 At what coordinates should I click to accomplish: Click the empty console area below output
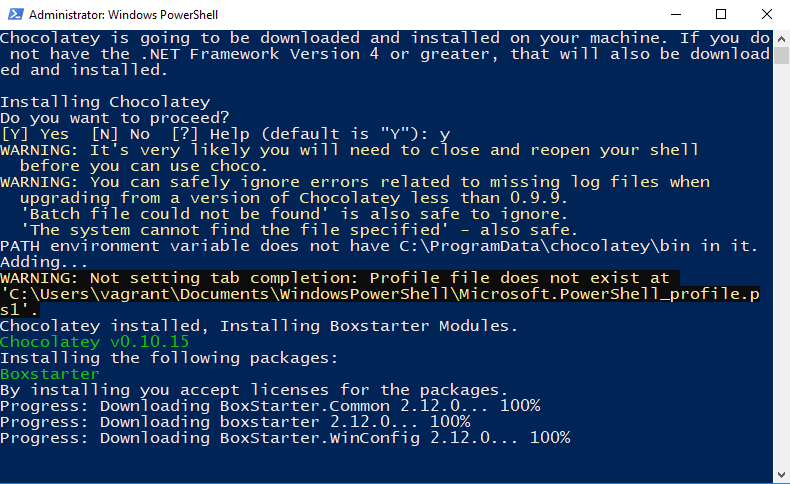point(386,463)
